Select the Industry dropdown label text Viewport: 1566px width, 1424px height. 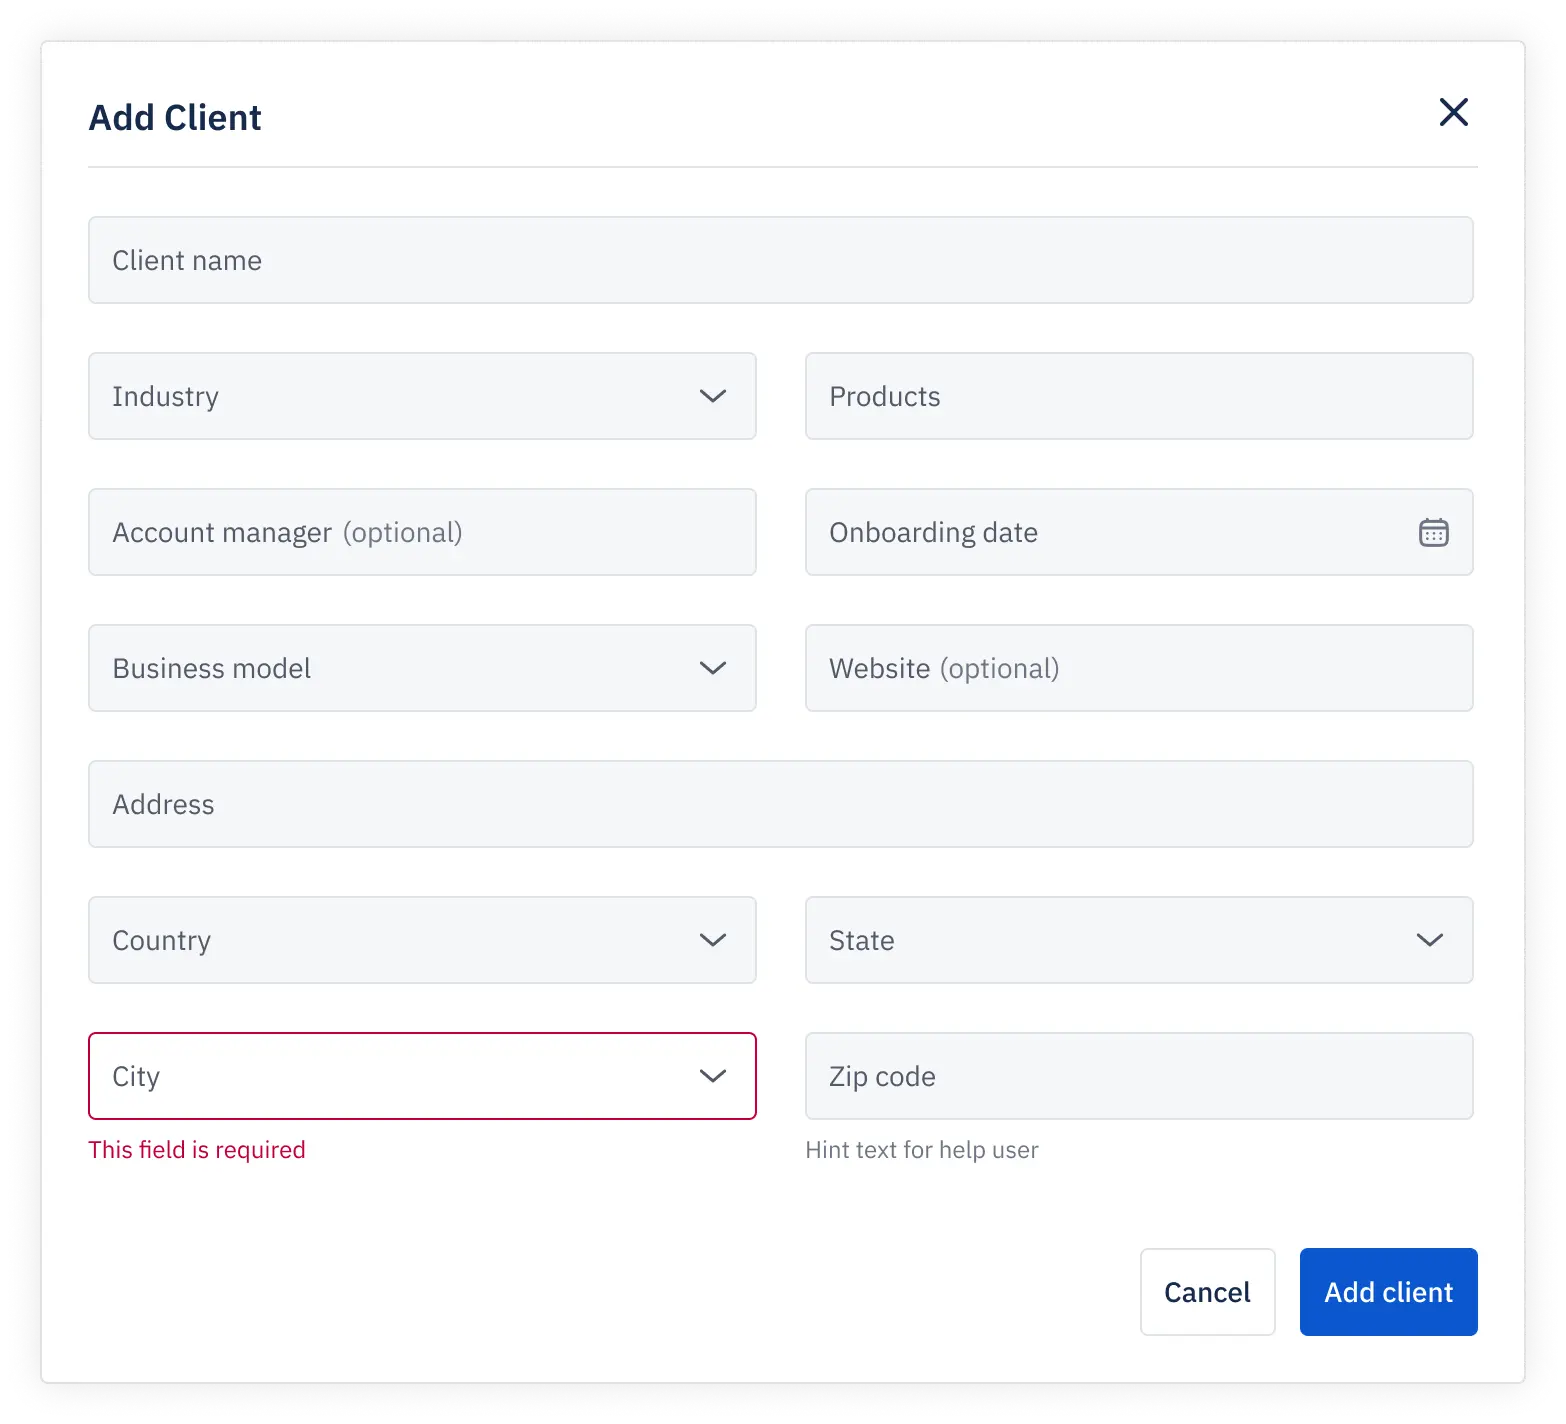(165, 396)
